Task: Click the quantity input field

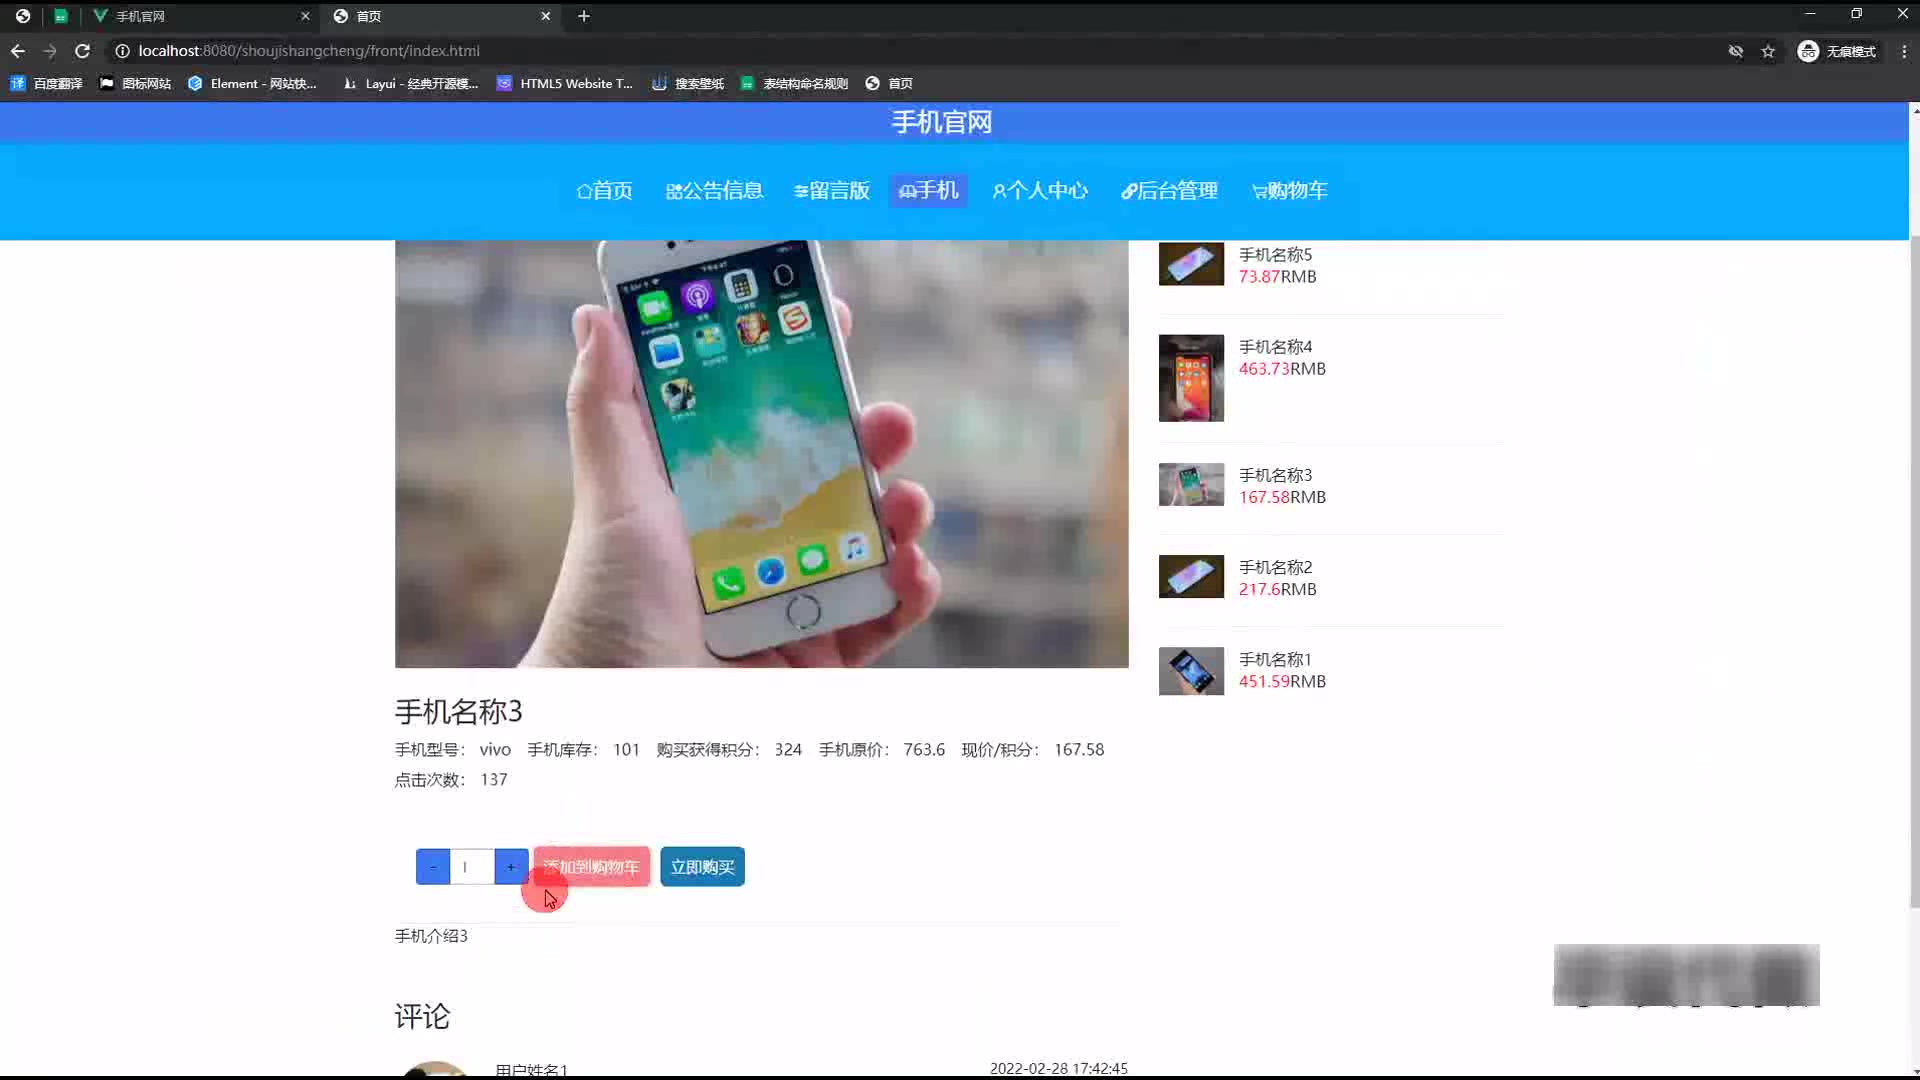Action: 471,867
